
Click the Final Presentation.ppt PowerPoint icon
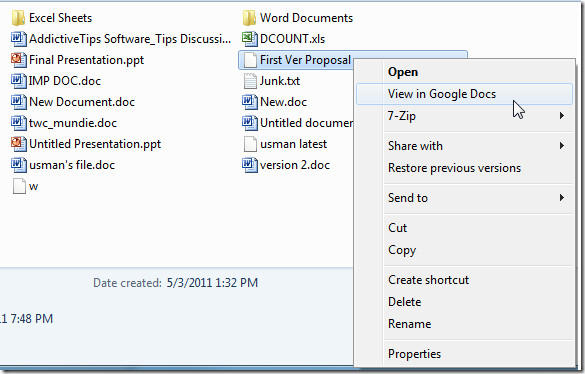coord(19,60)
